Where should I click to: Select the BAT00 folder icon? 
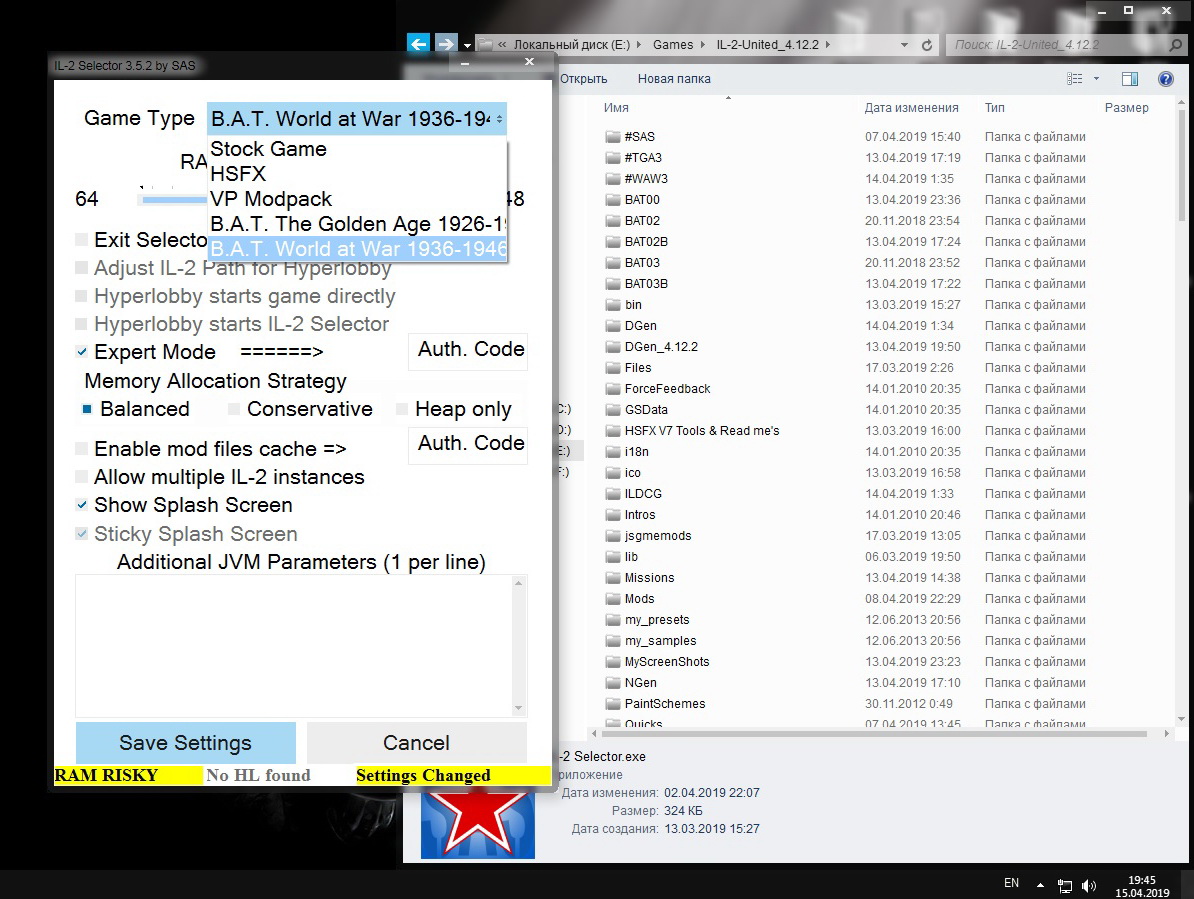(613, 199)
